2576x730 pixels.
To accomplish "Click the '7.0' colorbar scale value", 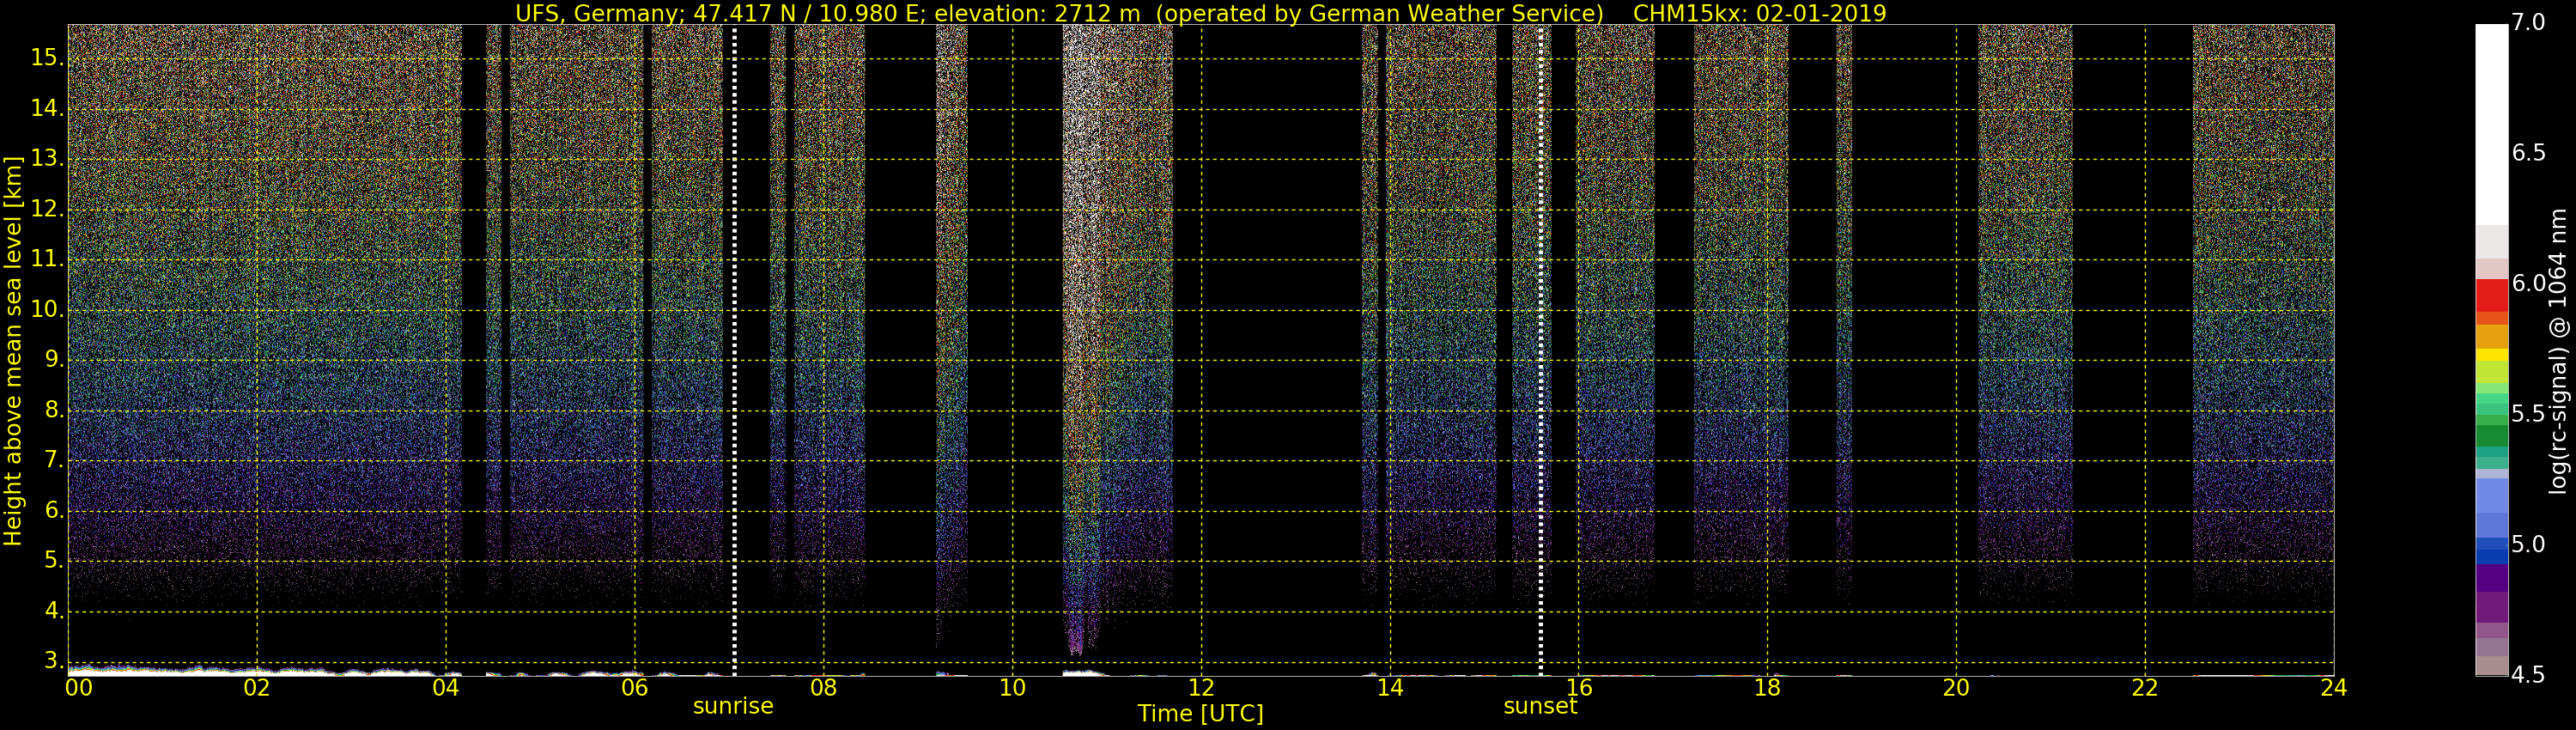I will point(2528,22).
